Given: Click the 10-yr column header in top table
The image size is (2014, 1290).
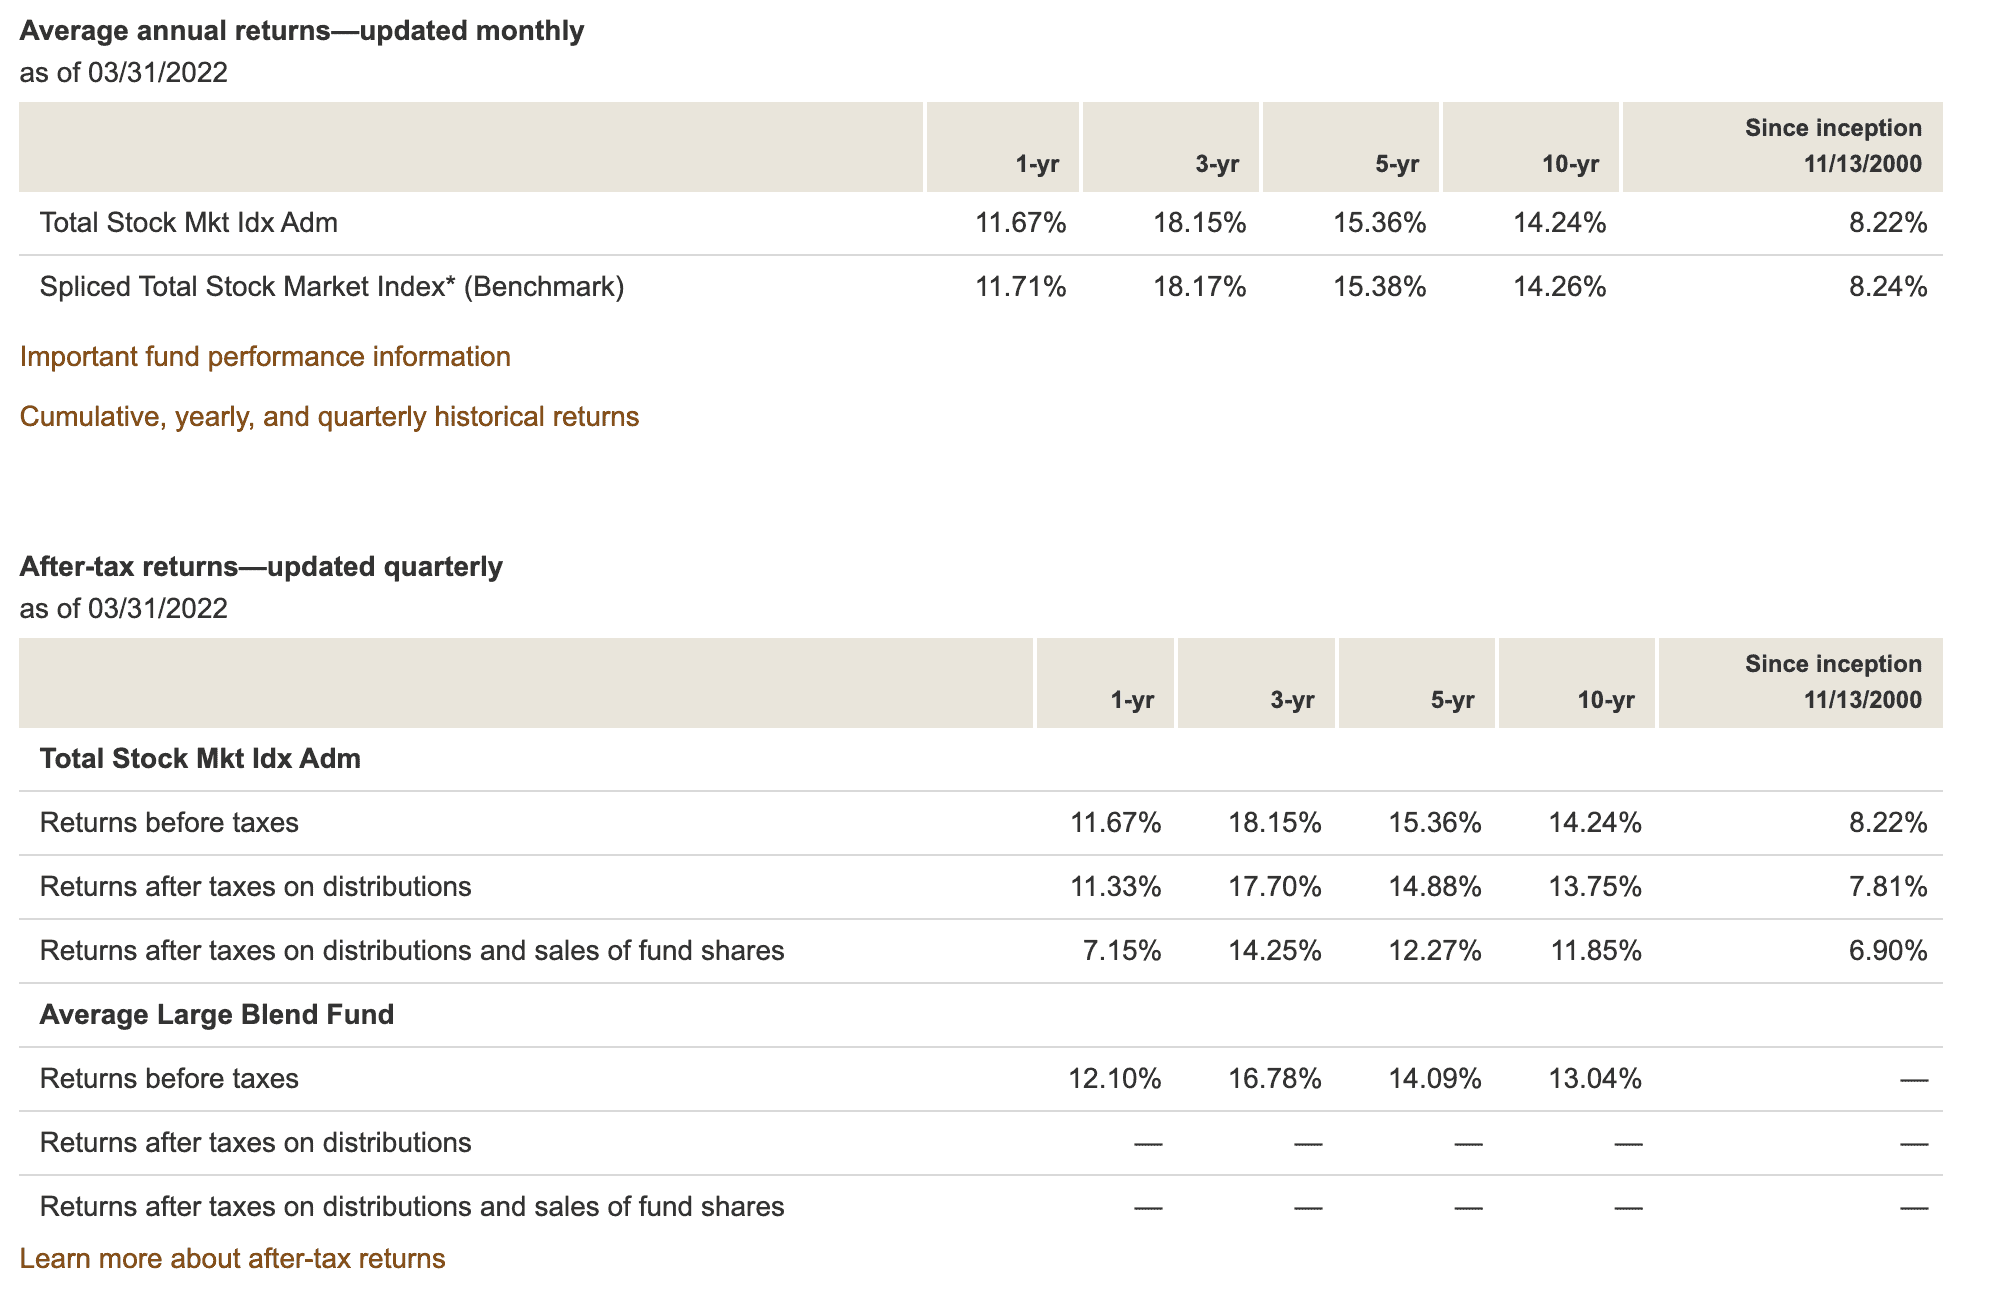Looking at the screenshot, I should (x=1570, y=163).
